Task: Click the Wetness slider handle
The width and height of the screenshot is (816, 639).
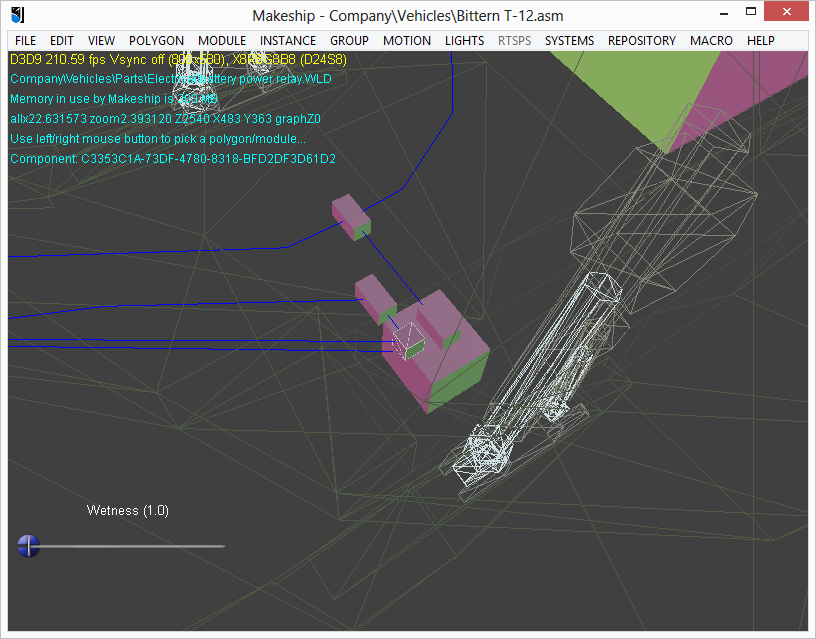Action: click(29, 546)
